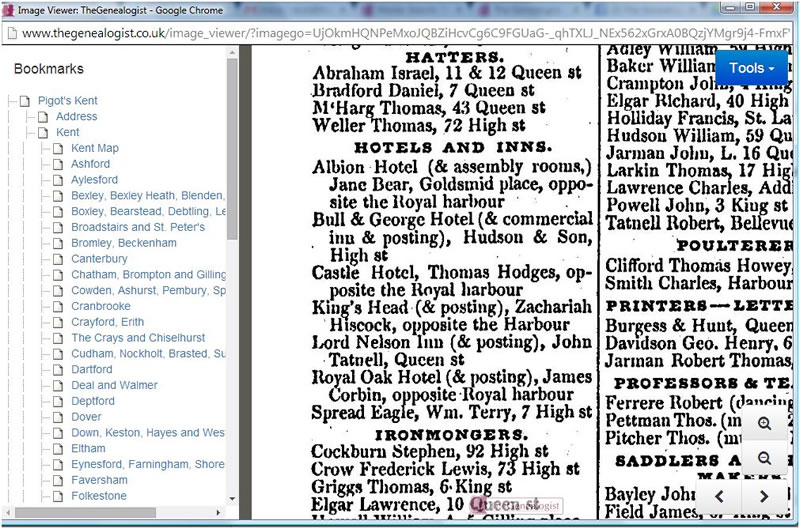Open the Bromley, Beckenham bookmark

[124, 243]
